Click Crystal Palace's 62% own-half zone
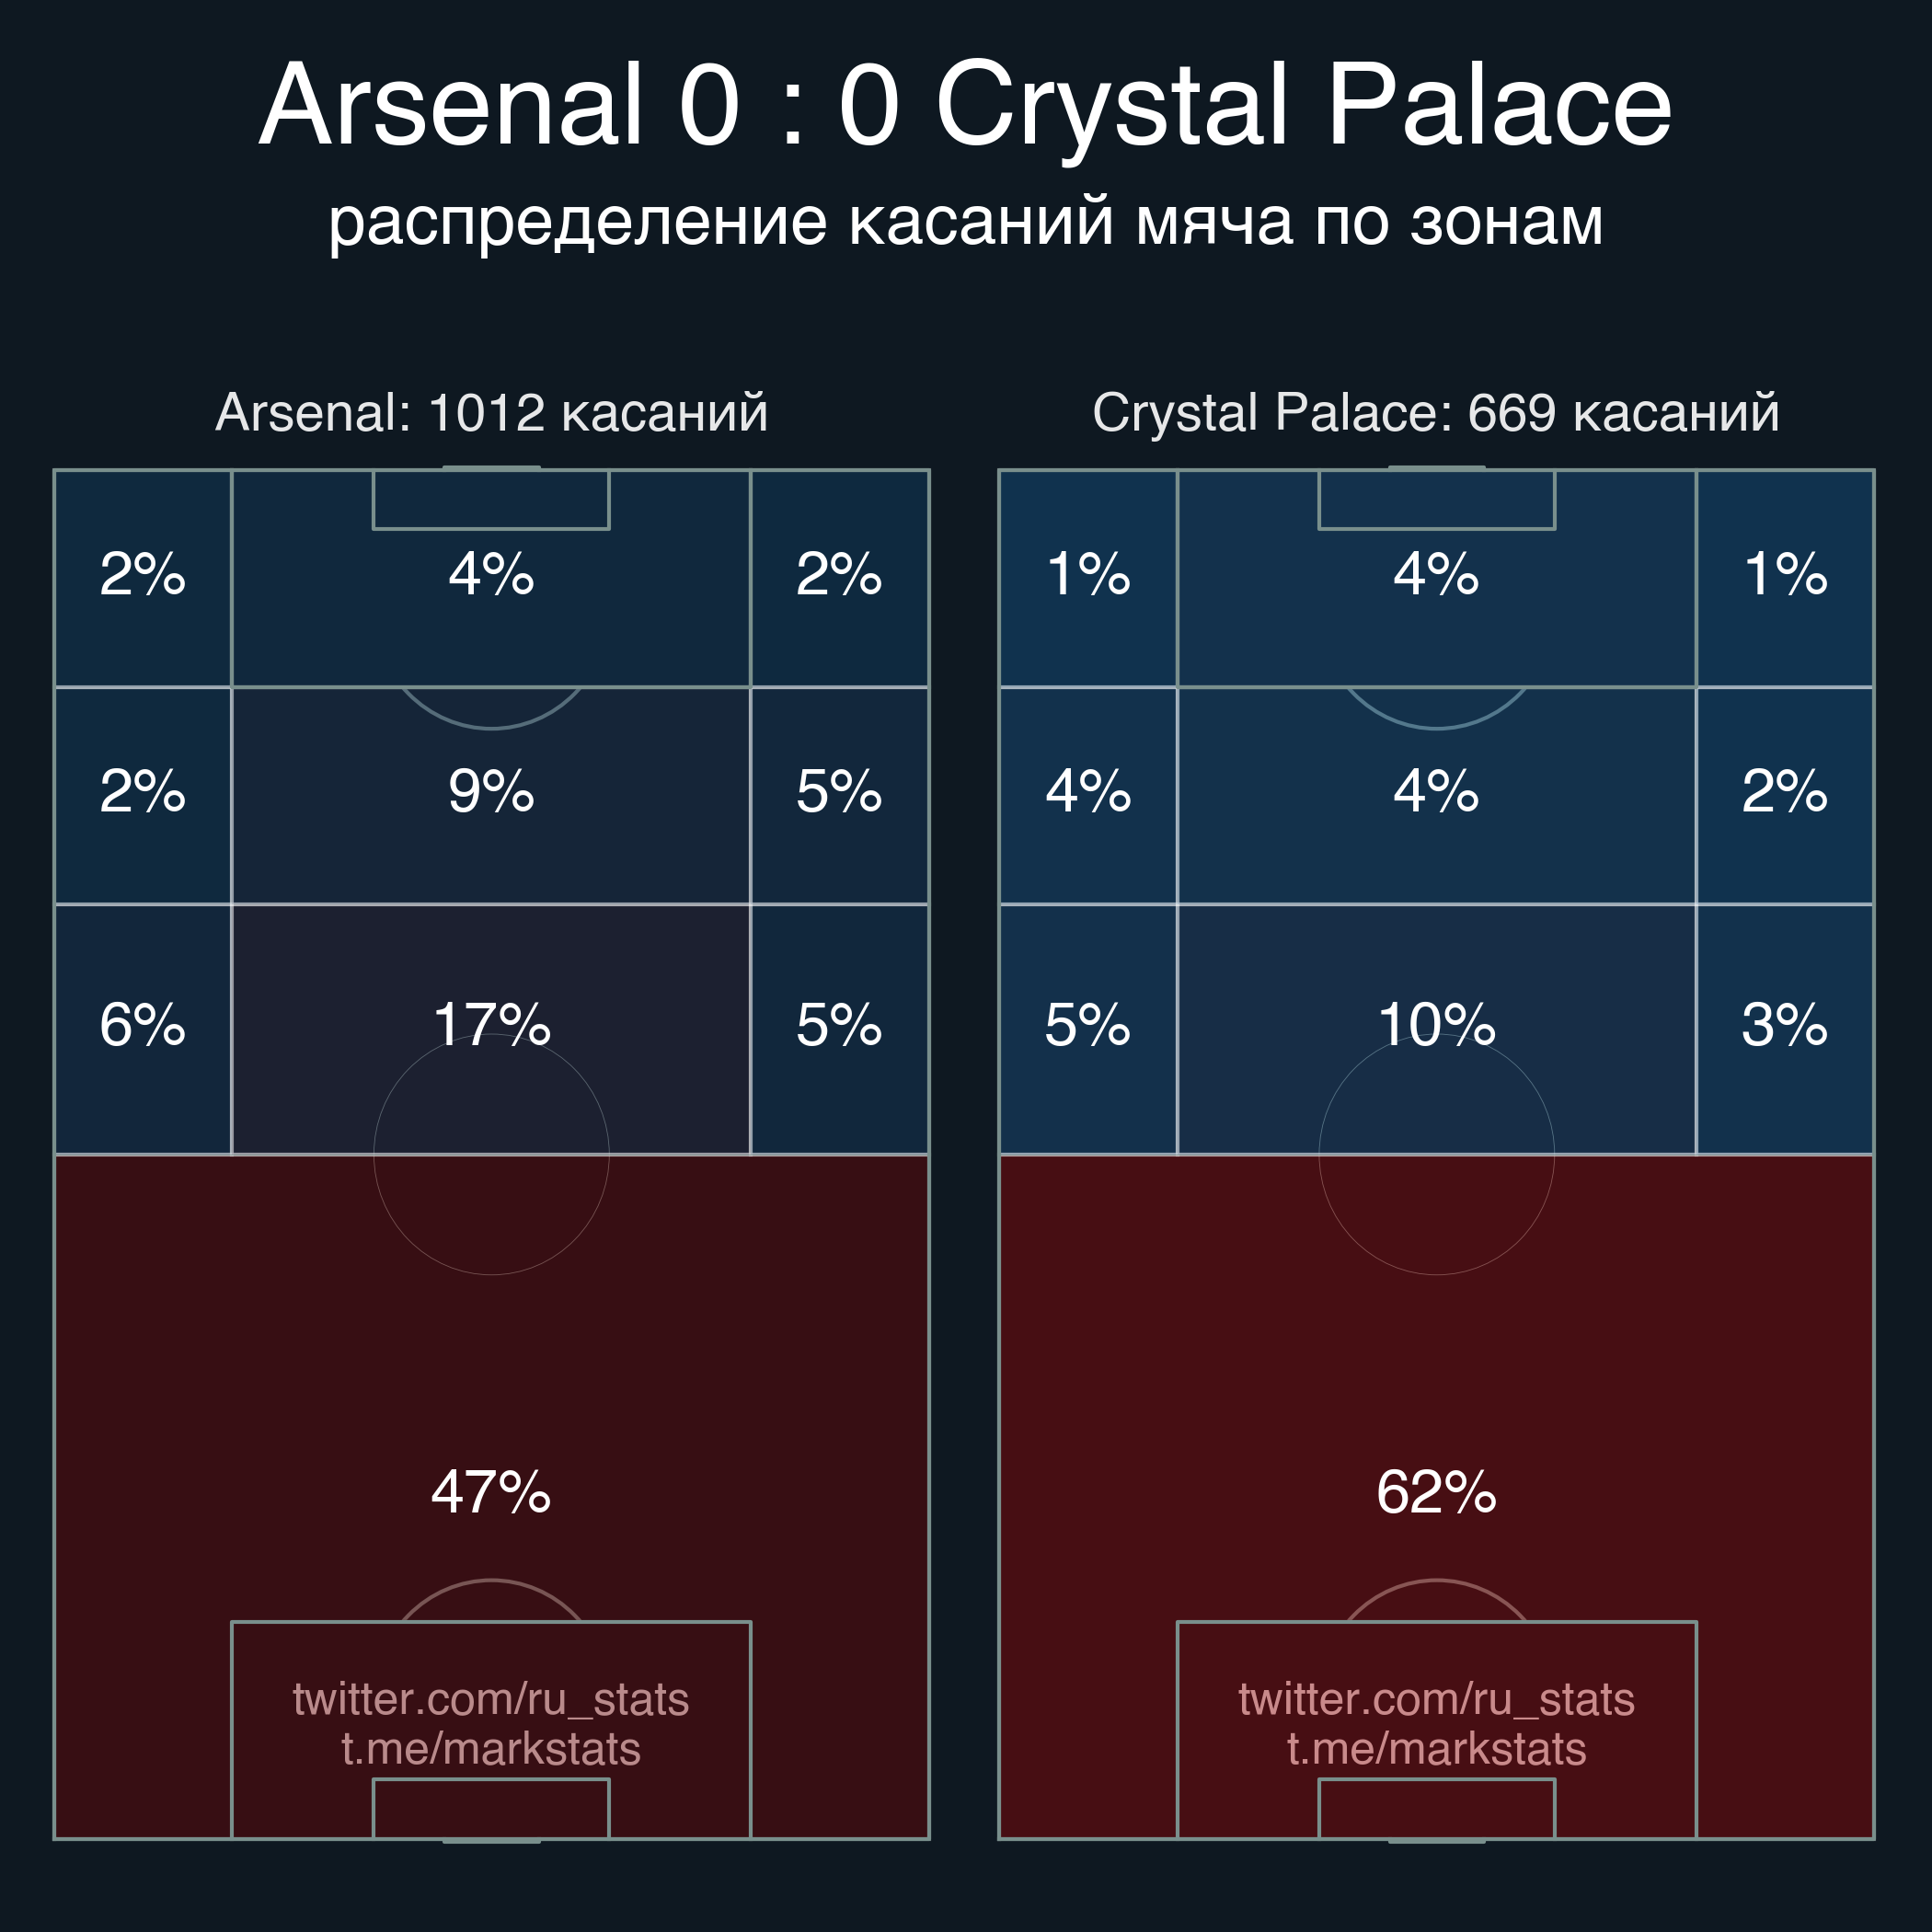 1436,1492
